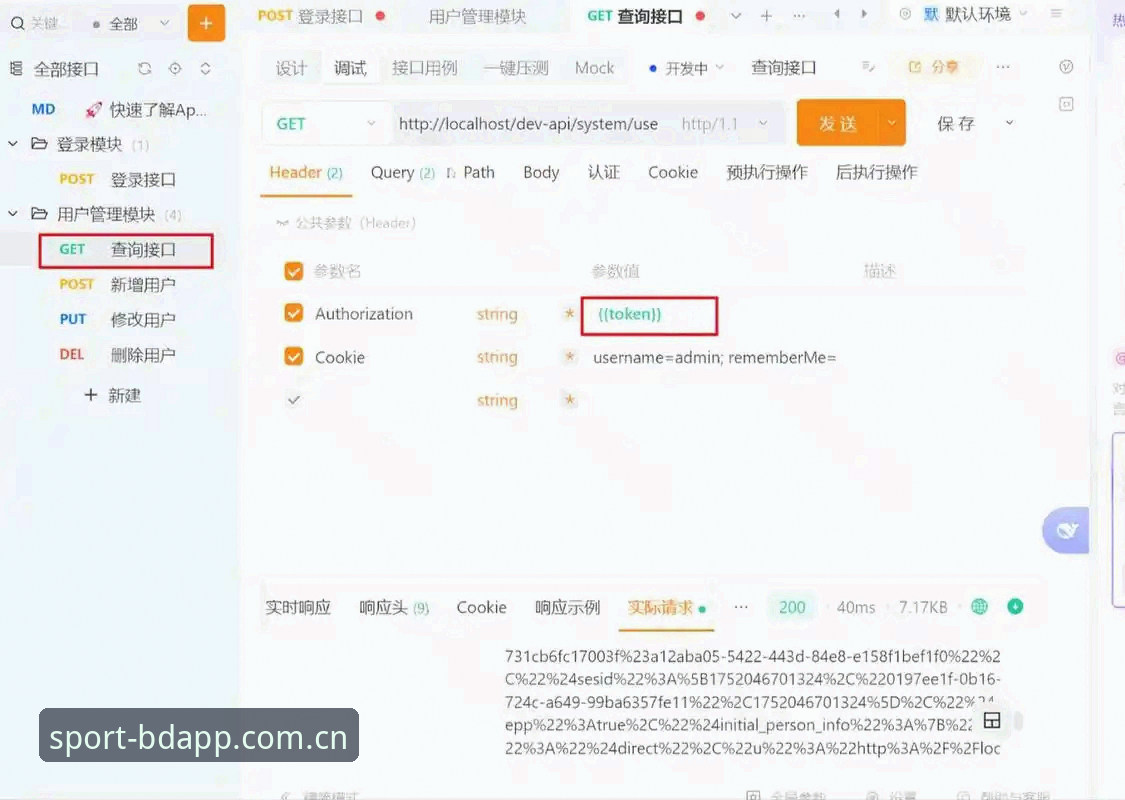Open the tab bar more options ellipsis
The height and width of the screenshot is (800, 1125).
pos(799,16)
